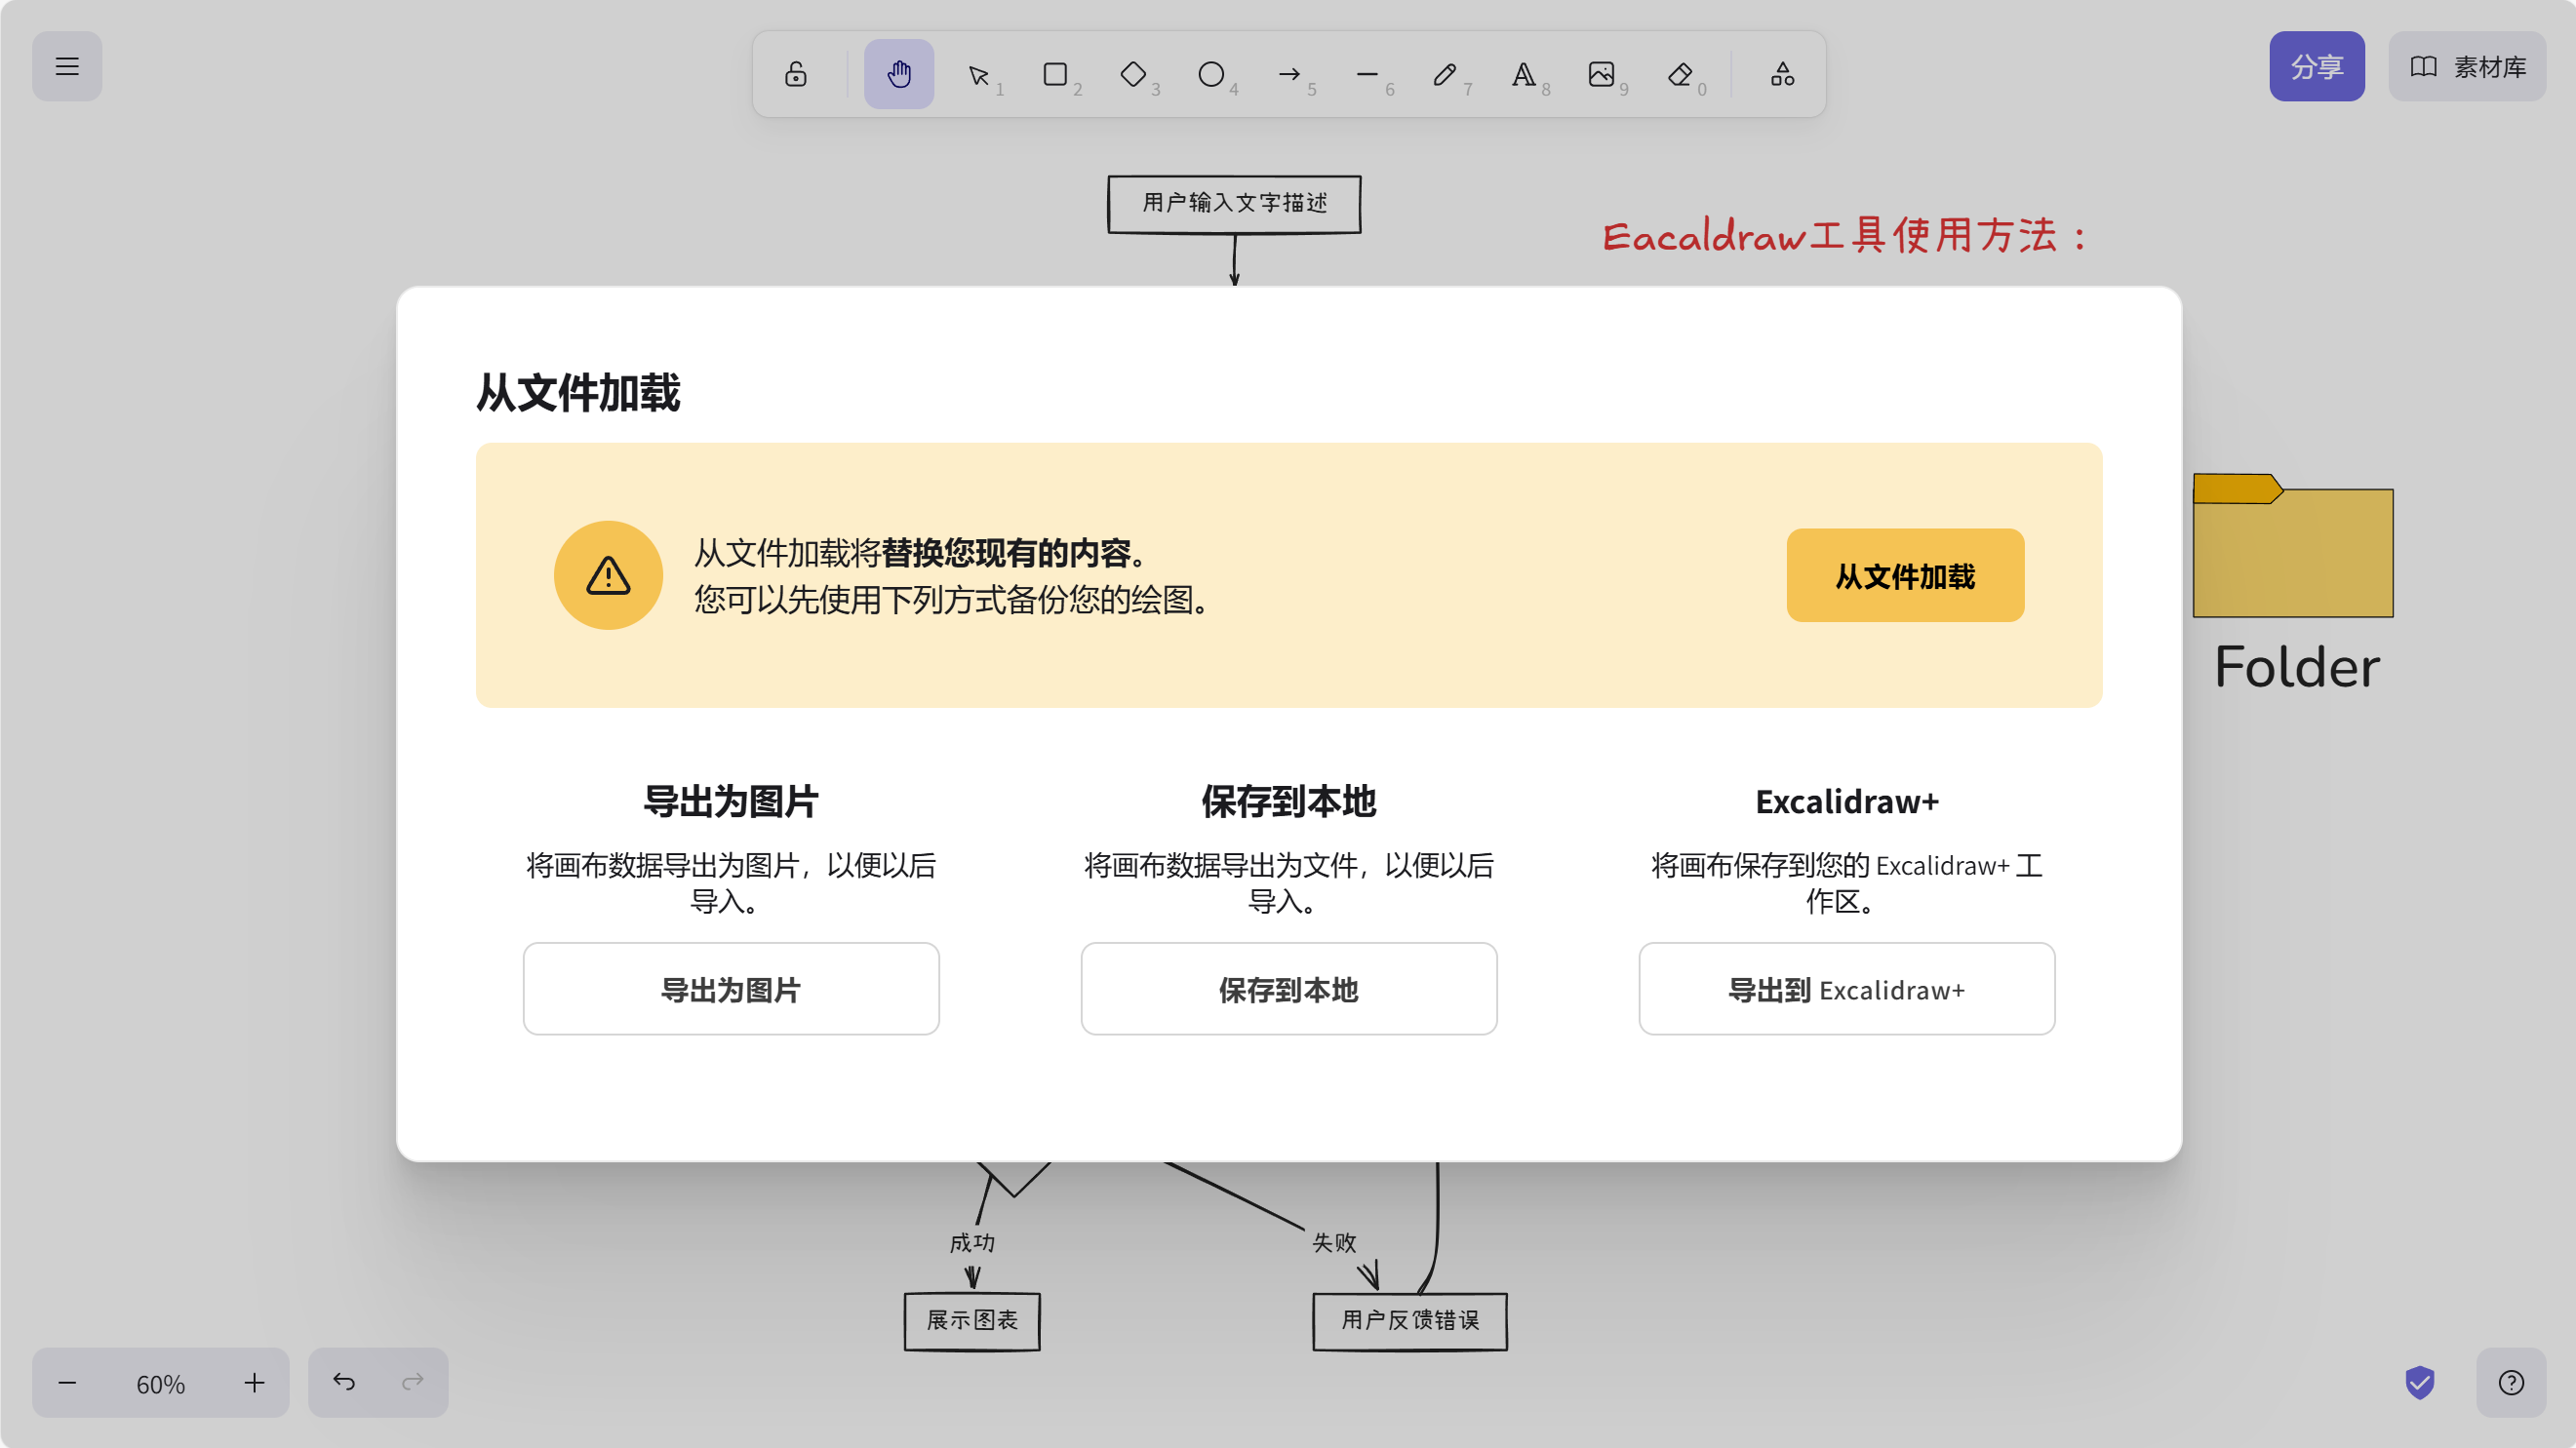
Task: Select the Text tool
Action: point(1524,73)
